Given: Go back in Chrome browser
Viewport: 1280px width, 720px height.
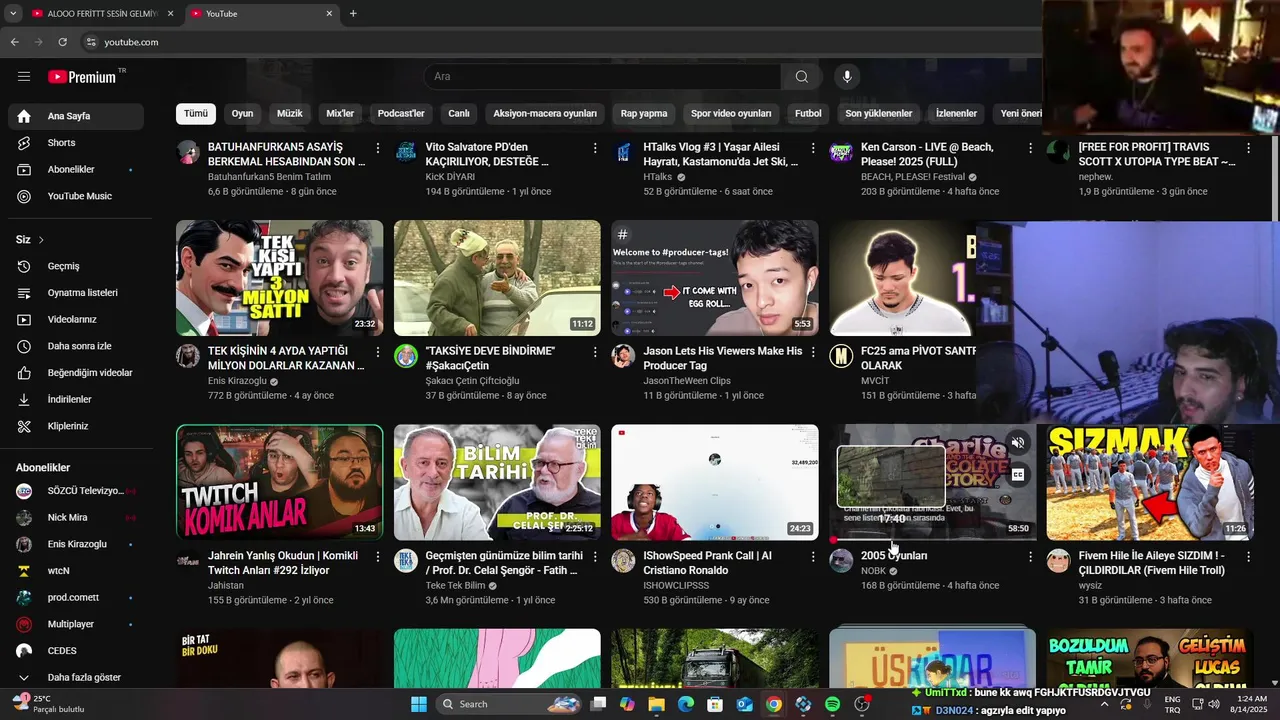Looking at the screenshot, I should pos(14,42).
